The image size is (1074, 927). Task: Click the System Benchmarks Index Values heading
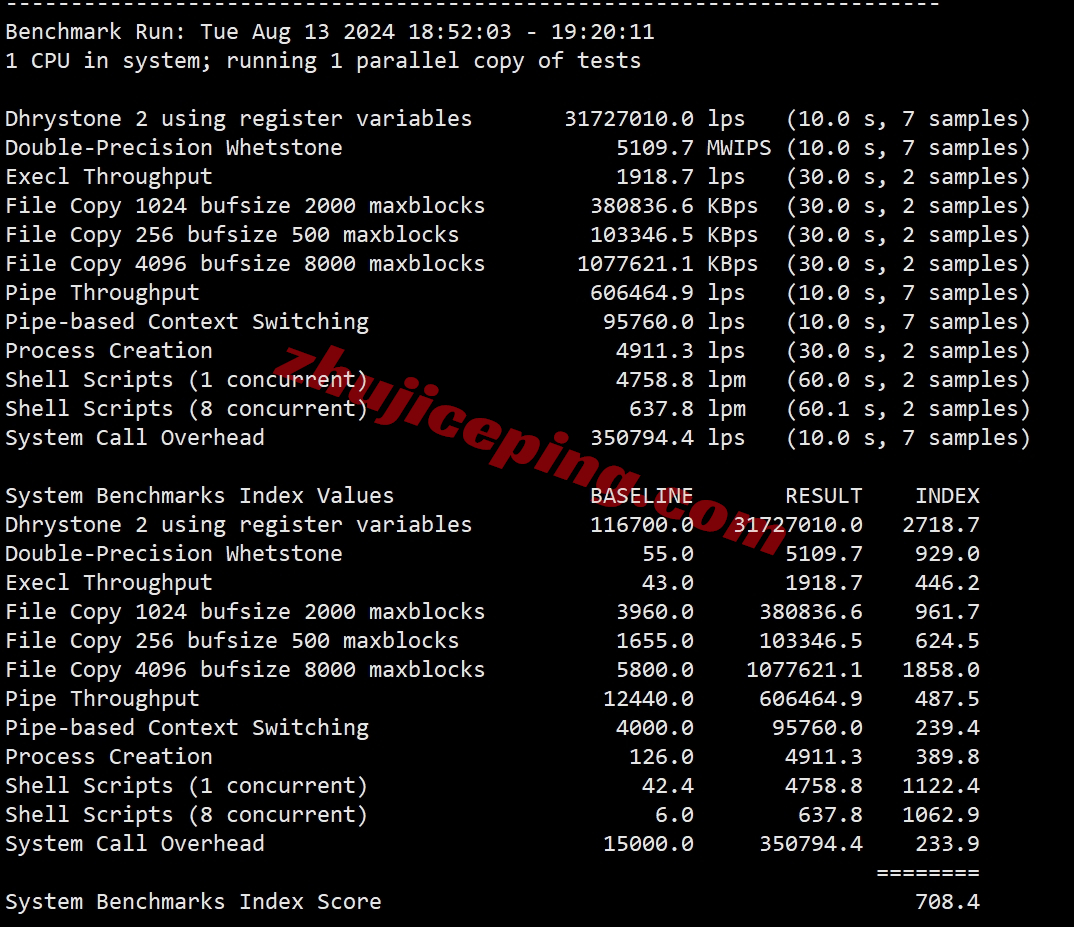tap(199, 496)
